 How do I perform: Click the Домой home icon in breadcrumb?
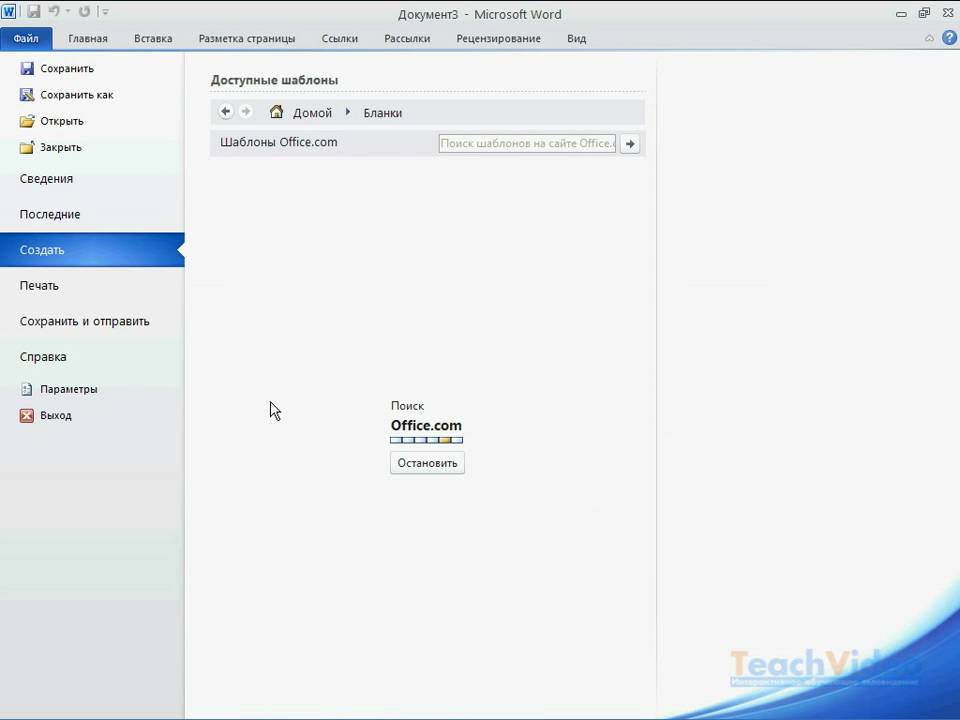(276, 111)
